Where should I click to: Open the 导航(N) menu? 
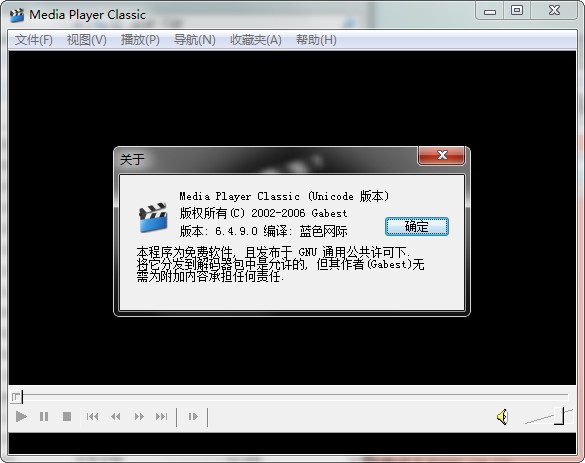195,40
